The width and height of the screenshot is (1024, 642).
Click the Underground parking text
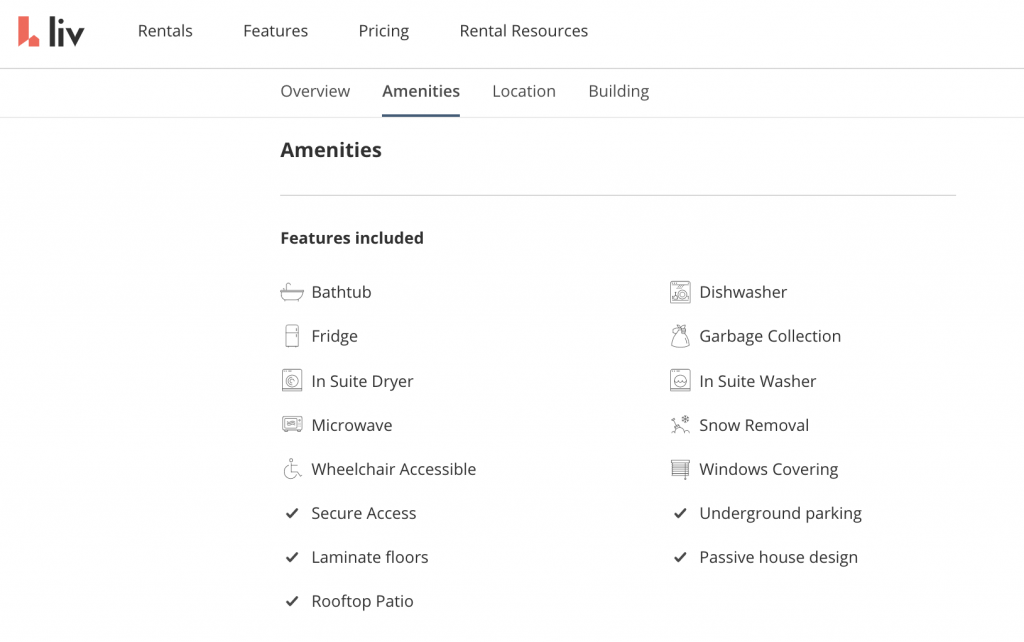point(780,514)
